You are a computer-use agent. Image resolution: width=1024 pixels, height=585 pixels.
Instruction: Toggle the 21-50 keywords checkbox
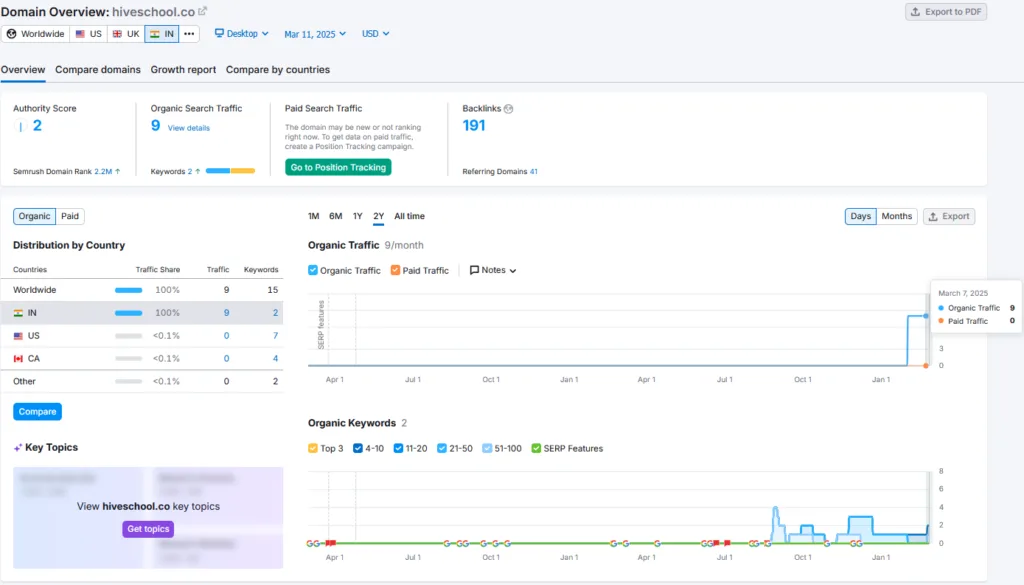(442, 449)
